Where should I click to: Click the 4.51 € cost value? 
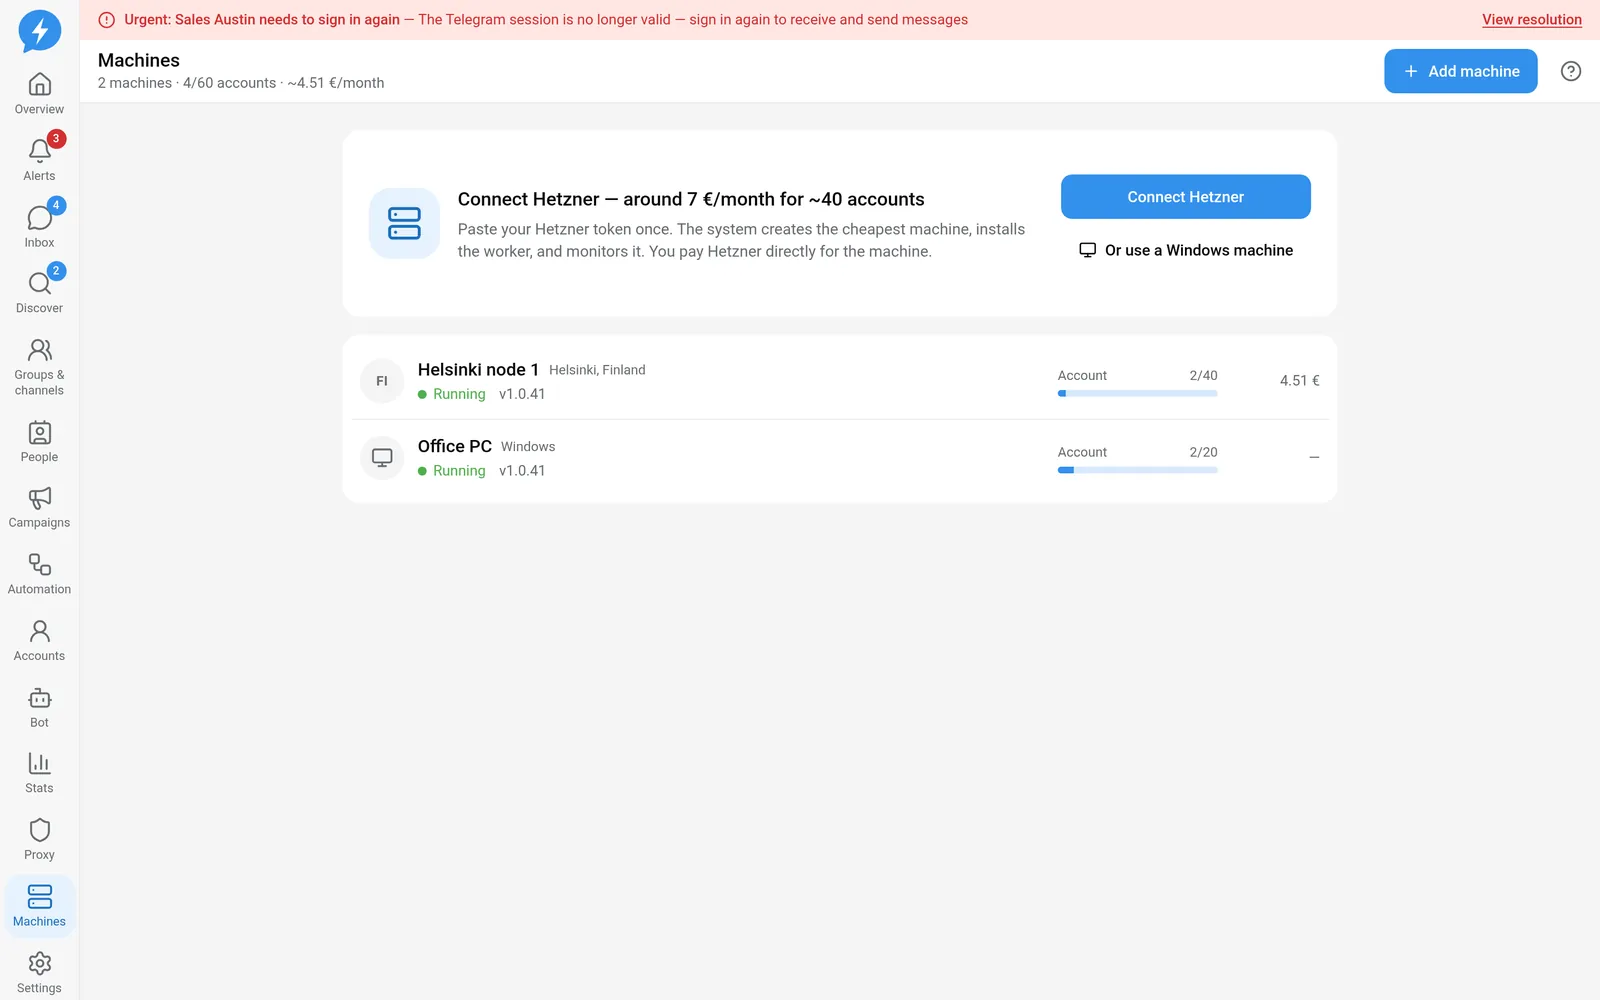point(1300,381)
